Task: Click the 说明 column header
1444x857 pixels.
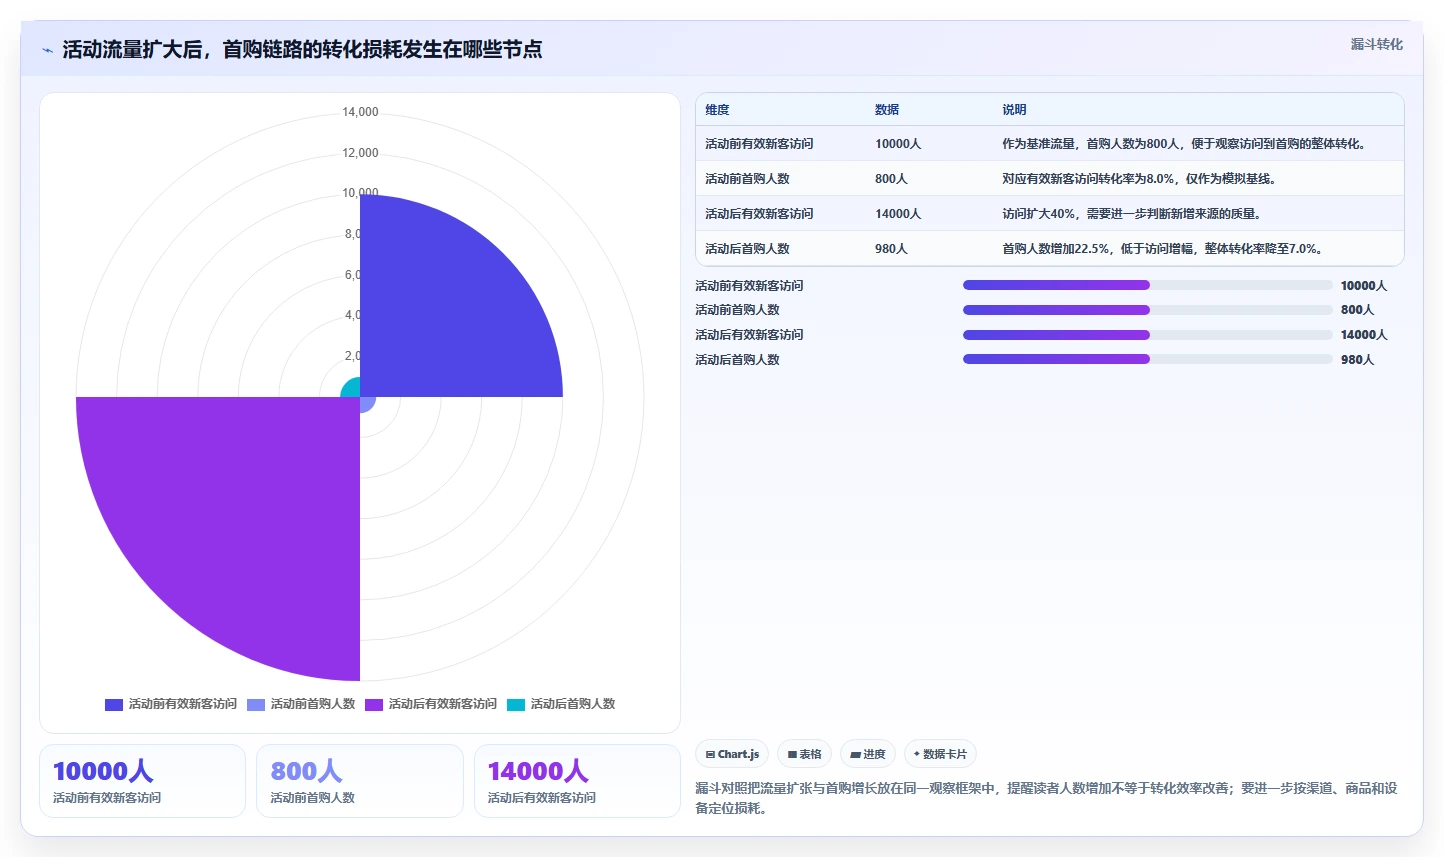Action: pos(1014,110)
